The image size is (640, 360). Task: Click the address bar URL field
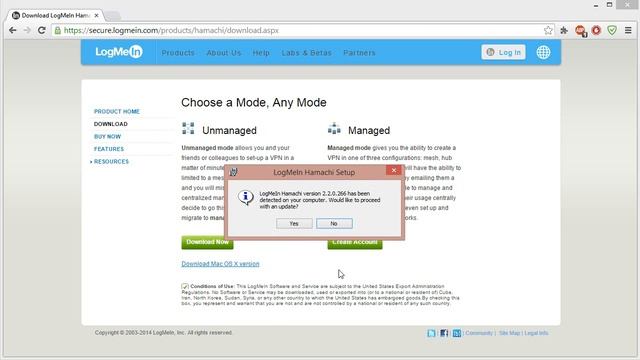[302, 30]
